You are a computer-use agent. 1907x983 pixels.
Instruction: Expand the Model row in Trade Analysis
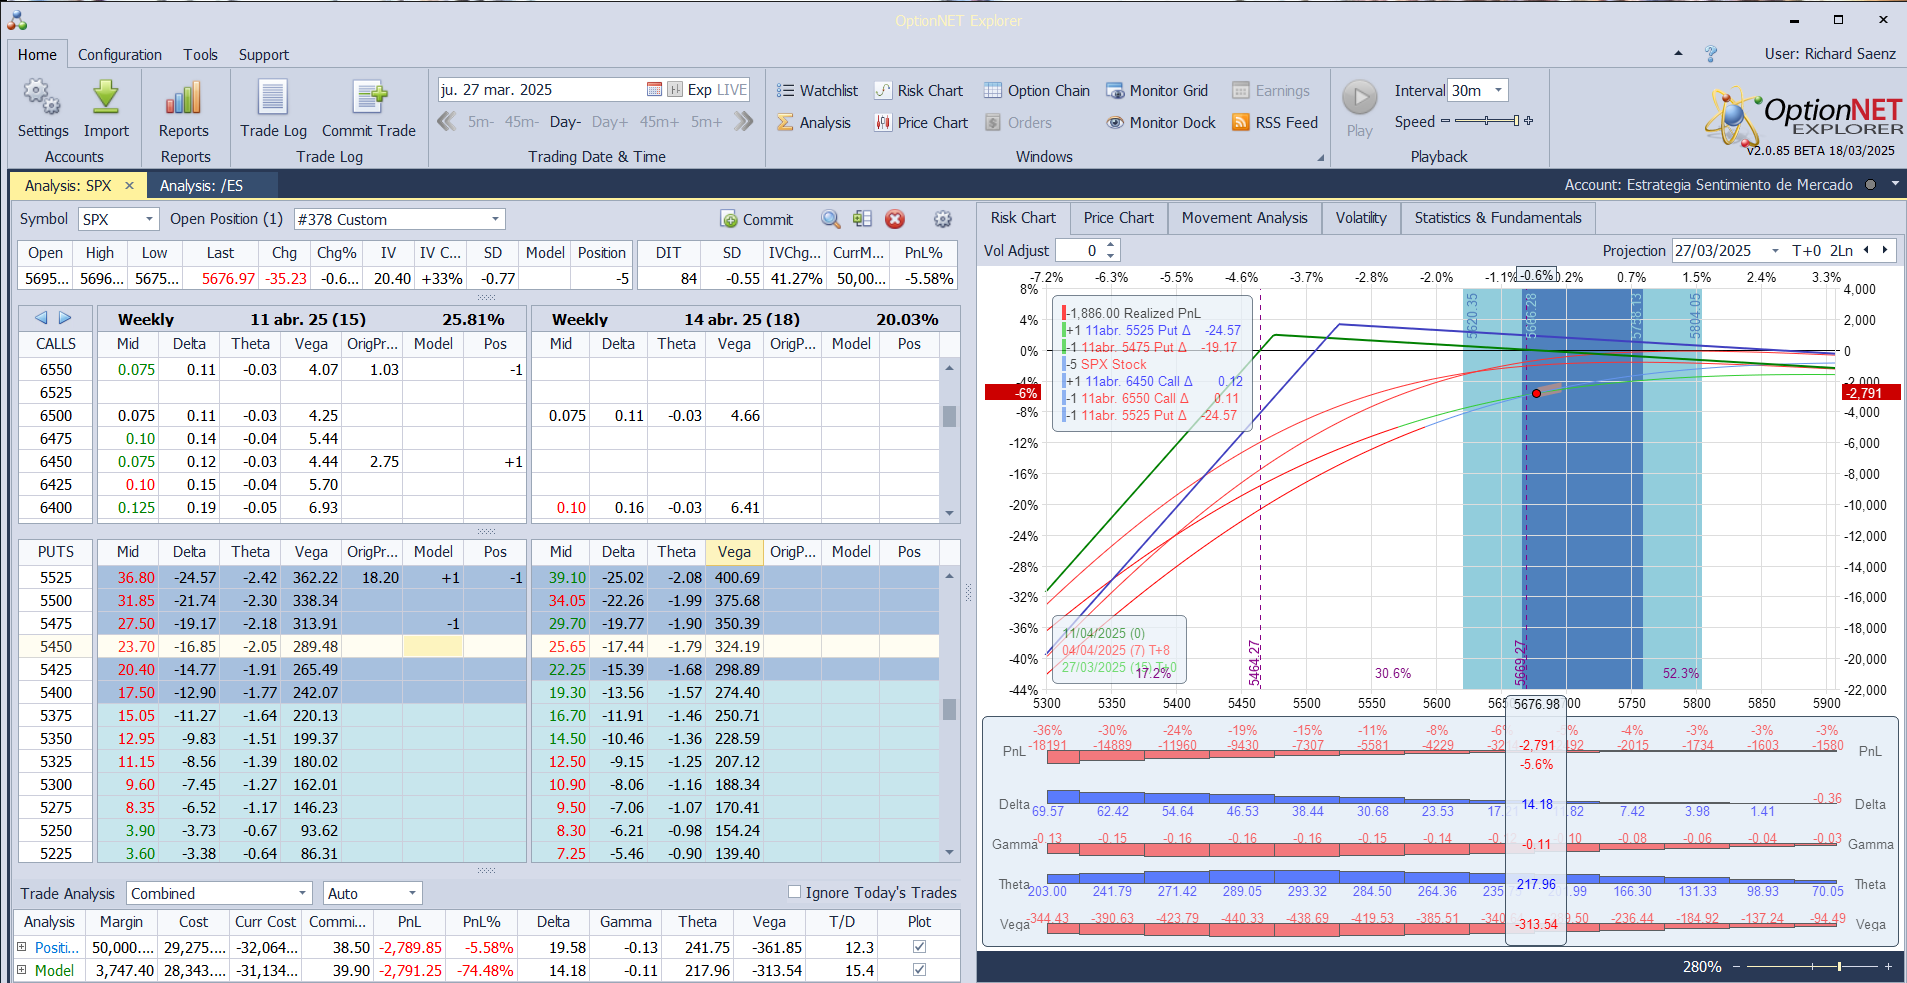22,970
